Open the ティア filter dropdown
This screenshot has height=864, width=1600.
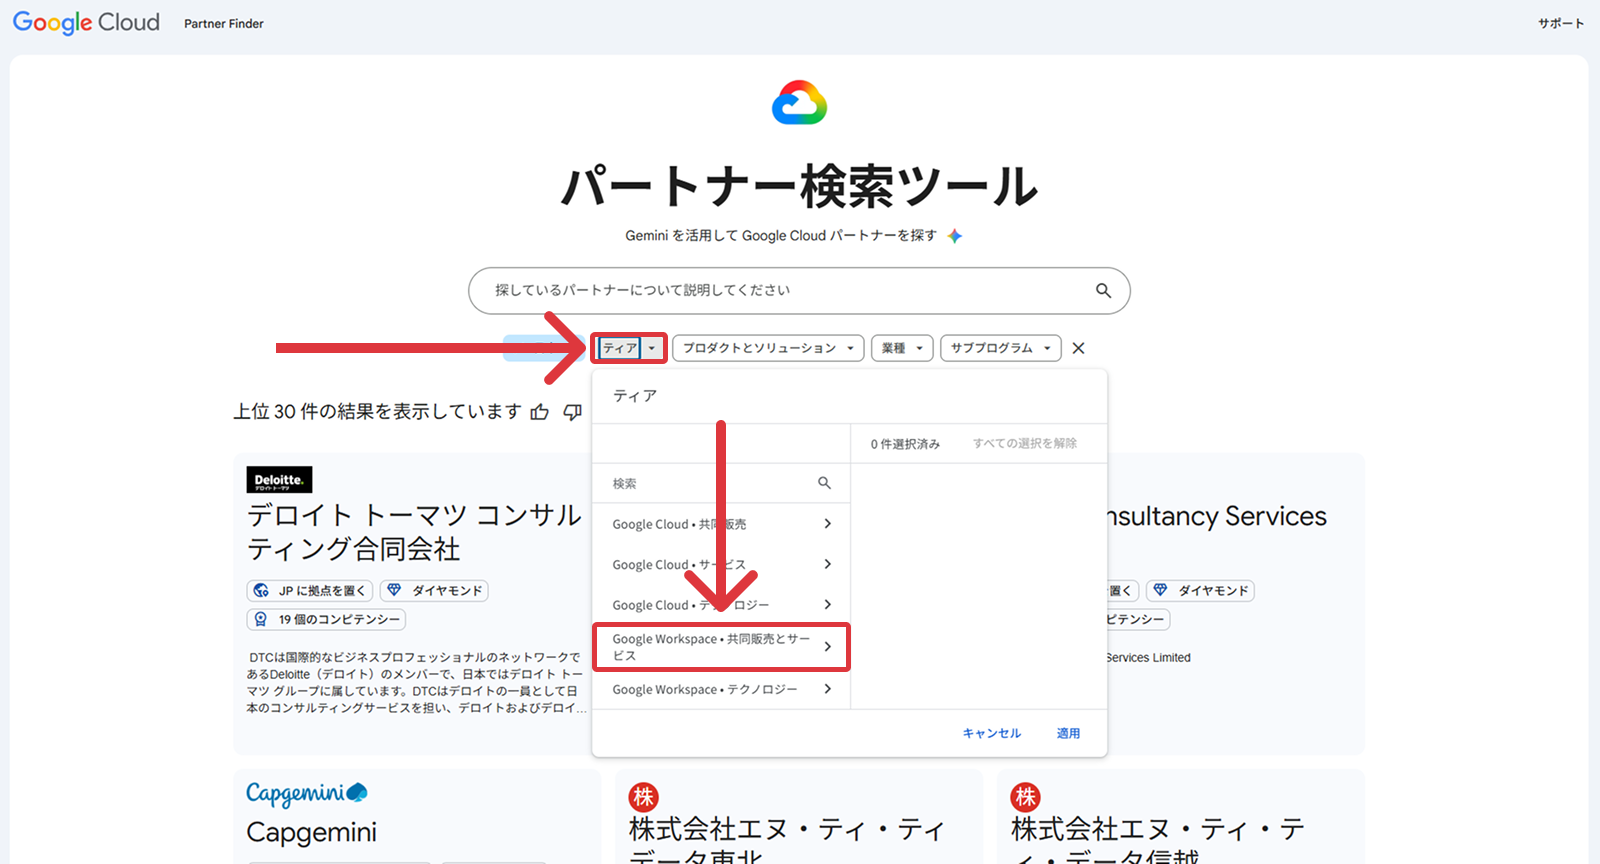629,348
